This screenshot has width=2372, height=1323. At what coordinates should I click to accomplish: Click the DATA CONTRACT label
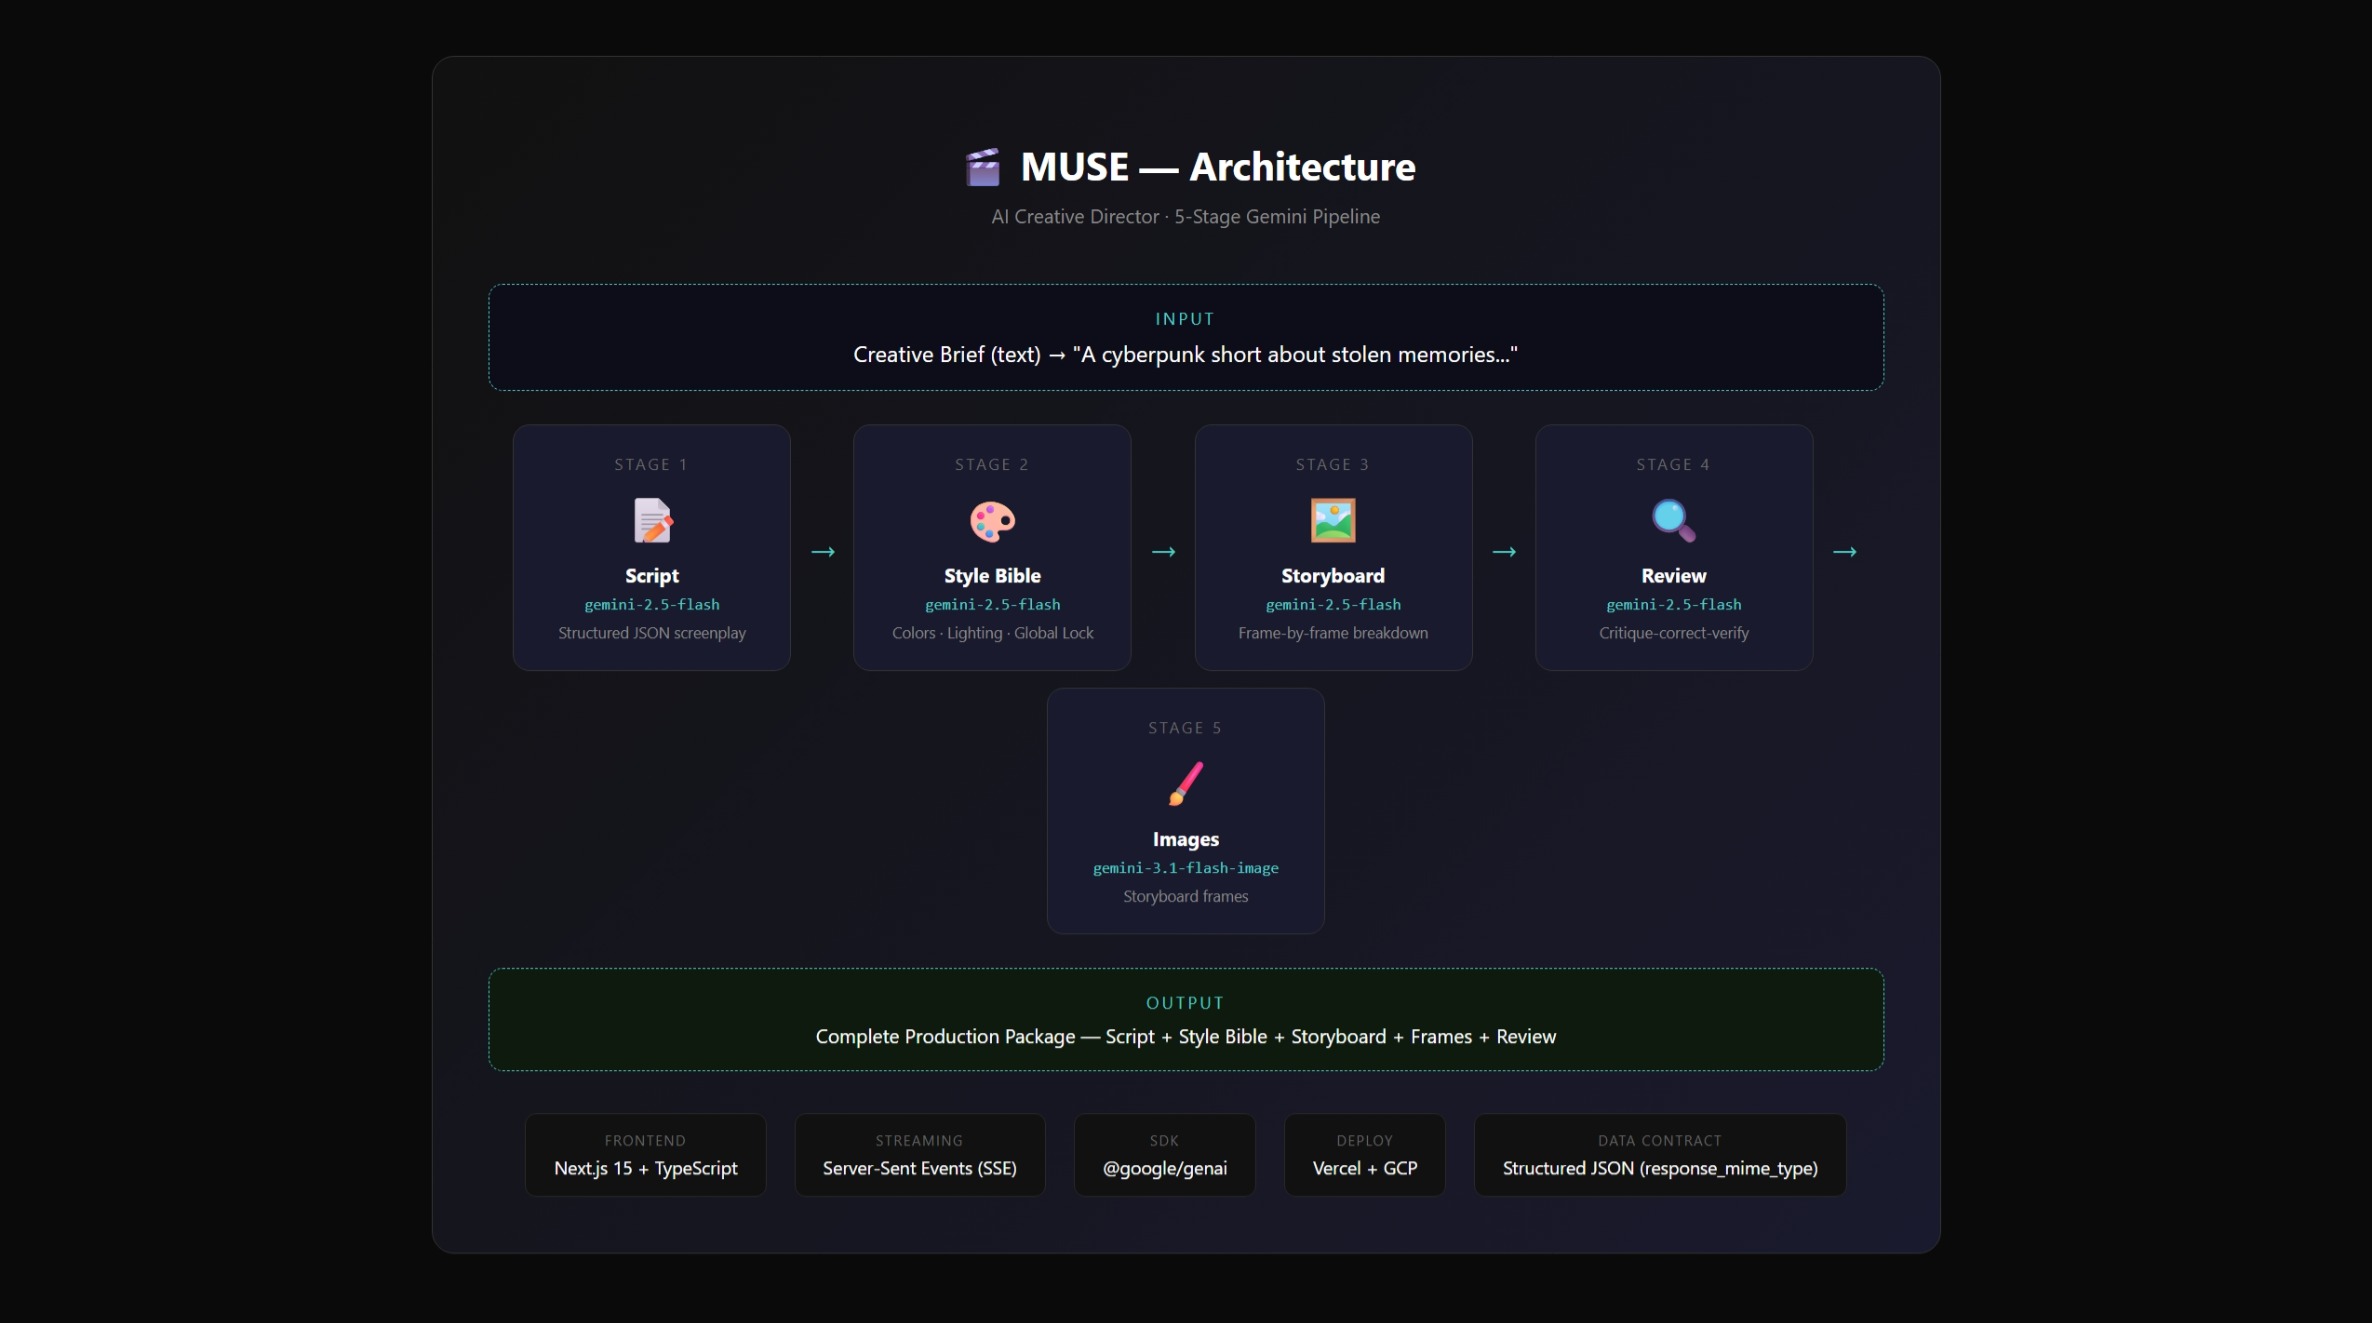coord(1660,1141)
